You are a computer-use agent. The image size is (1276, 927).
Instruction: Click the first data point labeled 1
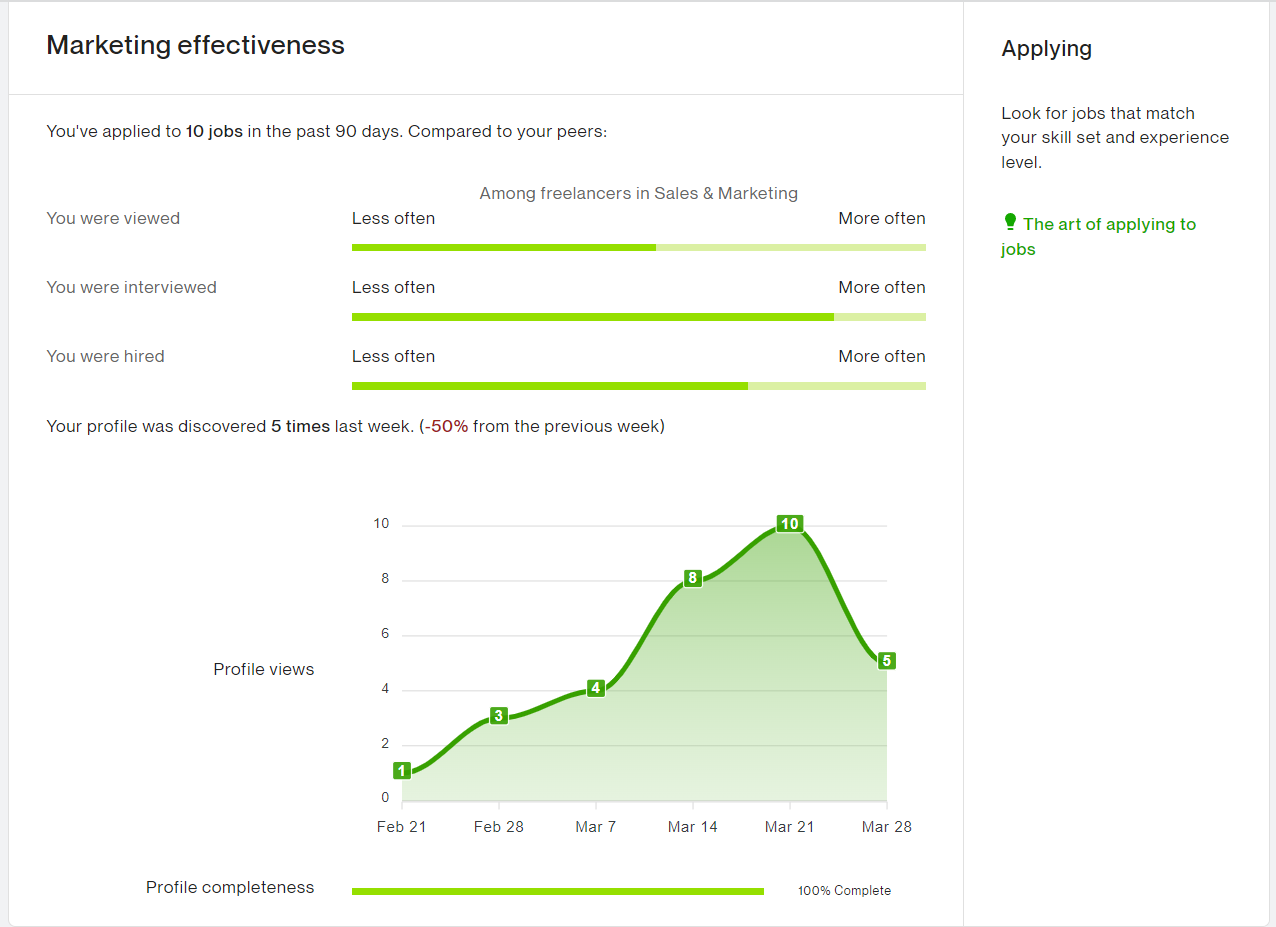coord(402,770)
